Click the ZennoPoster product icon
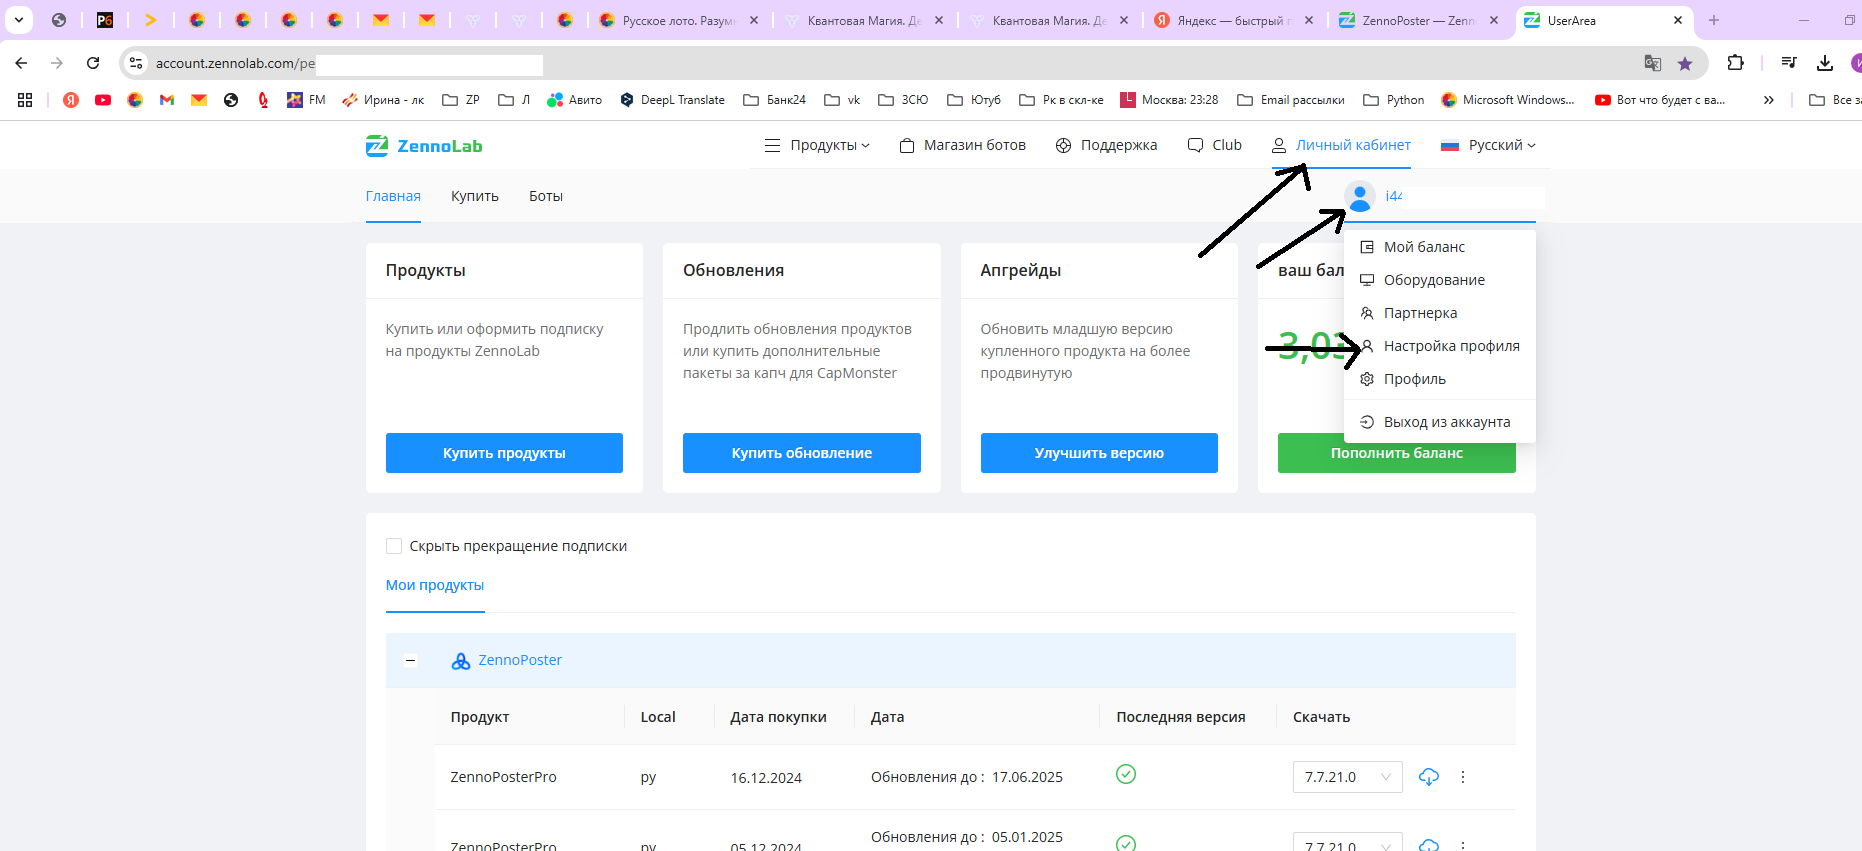 [460, 661]
